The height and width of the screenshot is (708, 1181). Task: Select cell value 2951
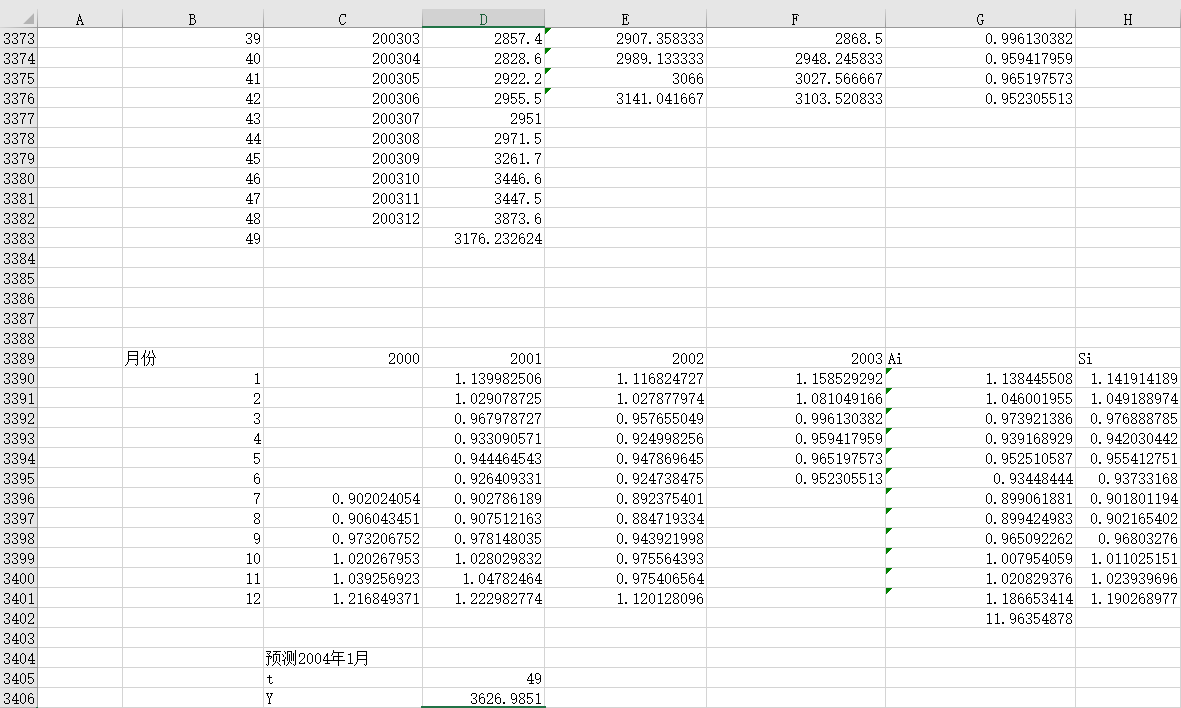484,118
